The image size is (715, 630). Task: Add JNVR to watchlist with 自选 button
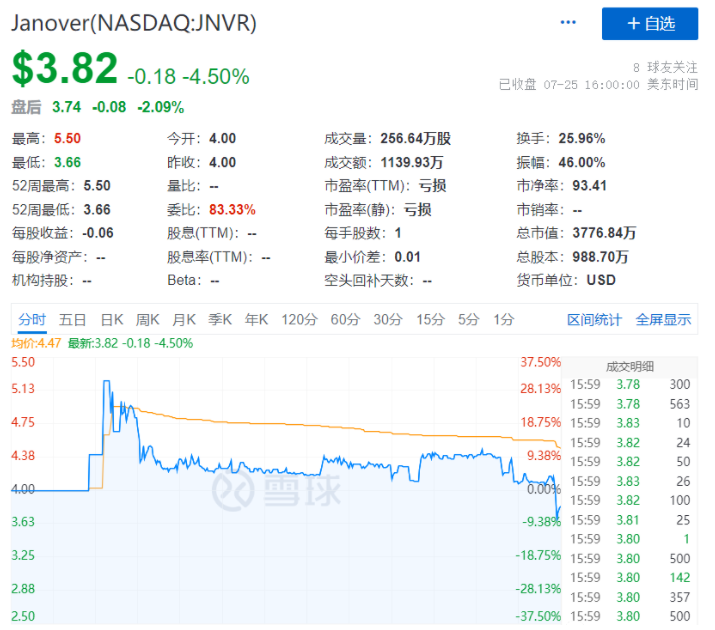(x=650, y=23)
